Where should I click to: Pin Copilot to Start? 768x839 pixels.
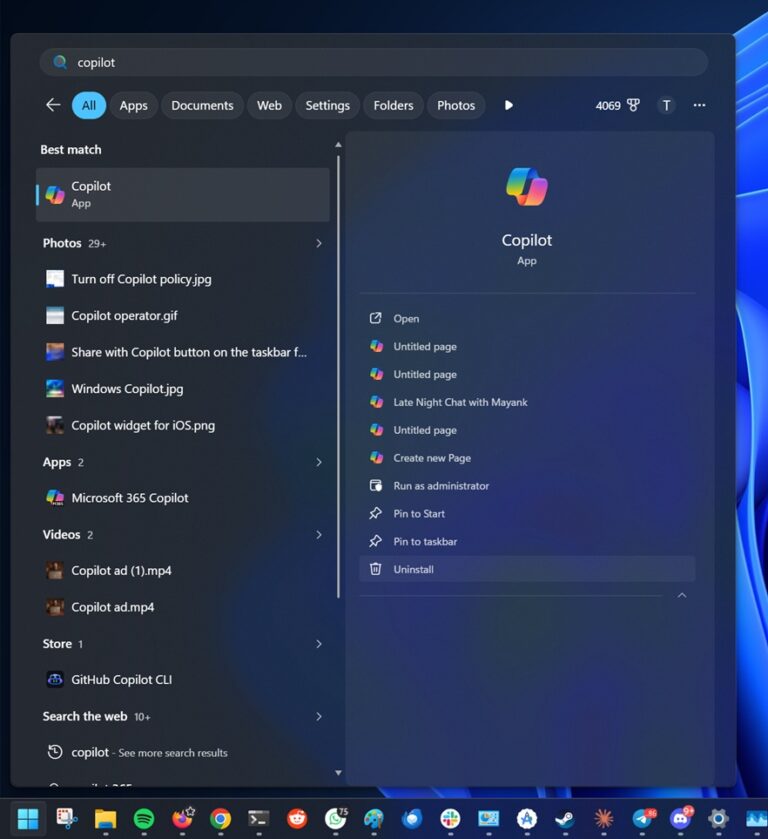coord(527,513)
